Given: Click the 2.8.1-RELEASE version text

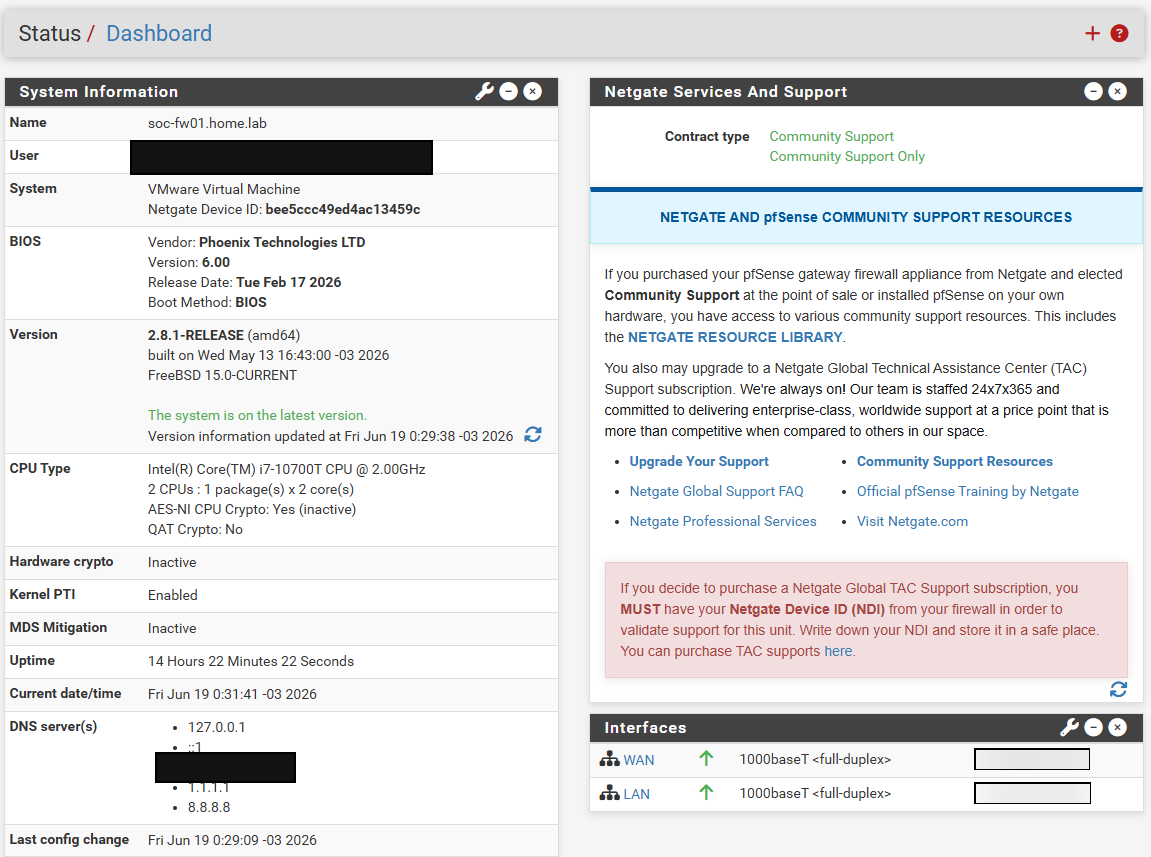Looking at the screenshot, I should (x=195, y=335).
